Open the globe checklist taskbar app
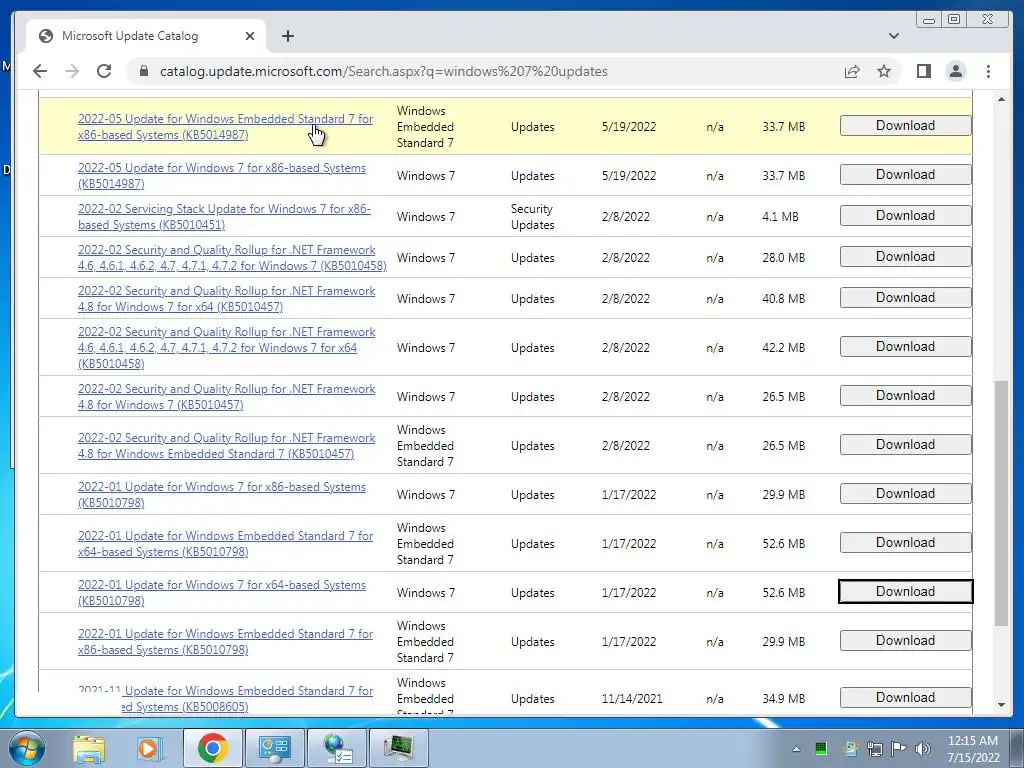The width and height of the screenshot is (1024, 768). (x=337, y=748)
